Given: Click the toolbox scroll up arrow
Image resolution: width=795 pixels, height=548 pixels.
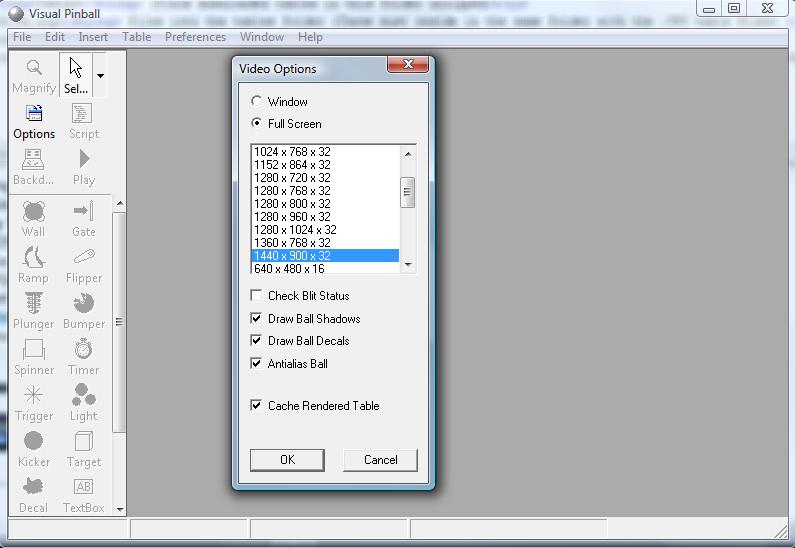Looking at the screenshot, I should (x=120, y=204).
